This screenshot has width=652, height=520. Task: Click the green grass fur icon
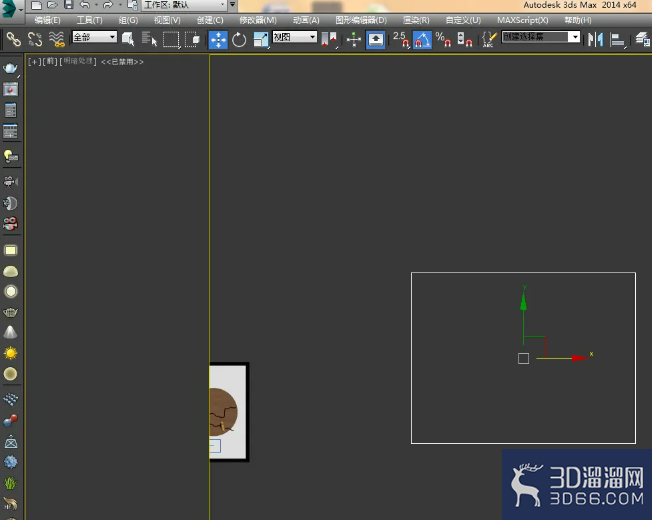[x=10, y=483]
